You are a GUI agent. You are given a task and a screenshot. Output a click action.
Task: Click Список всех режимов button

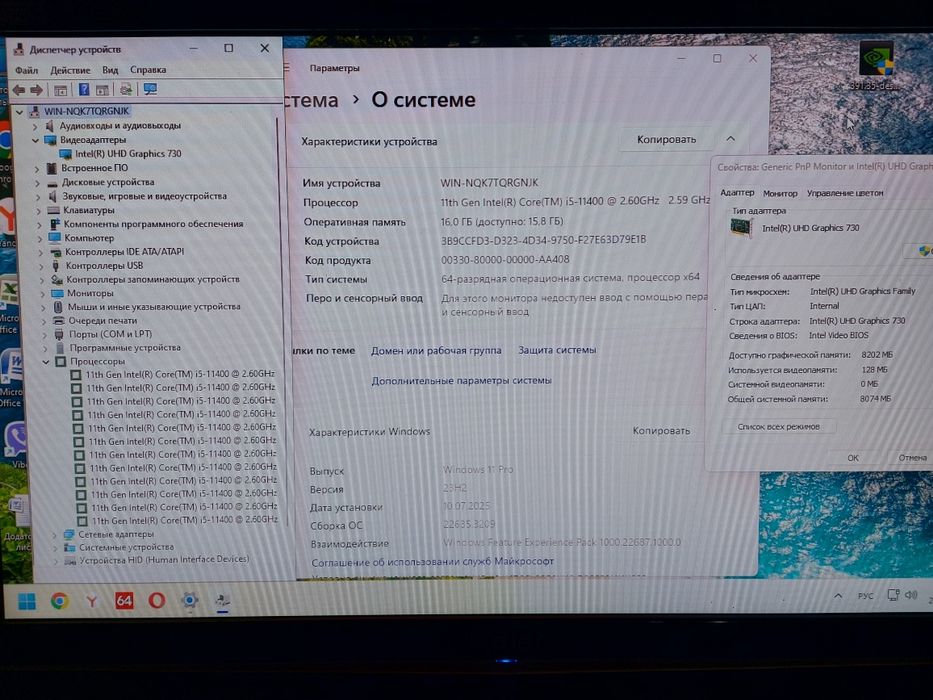point(778,427)
